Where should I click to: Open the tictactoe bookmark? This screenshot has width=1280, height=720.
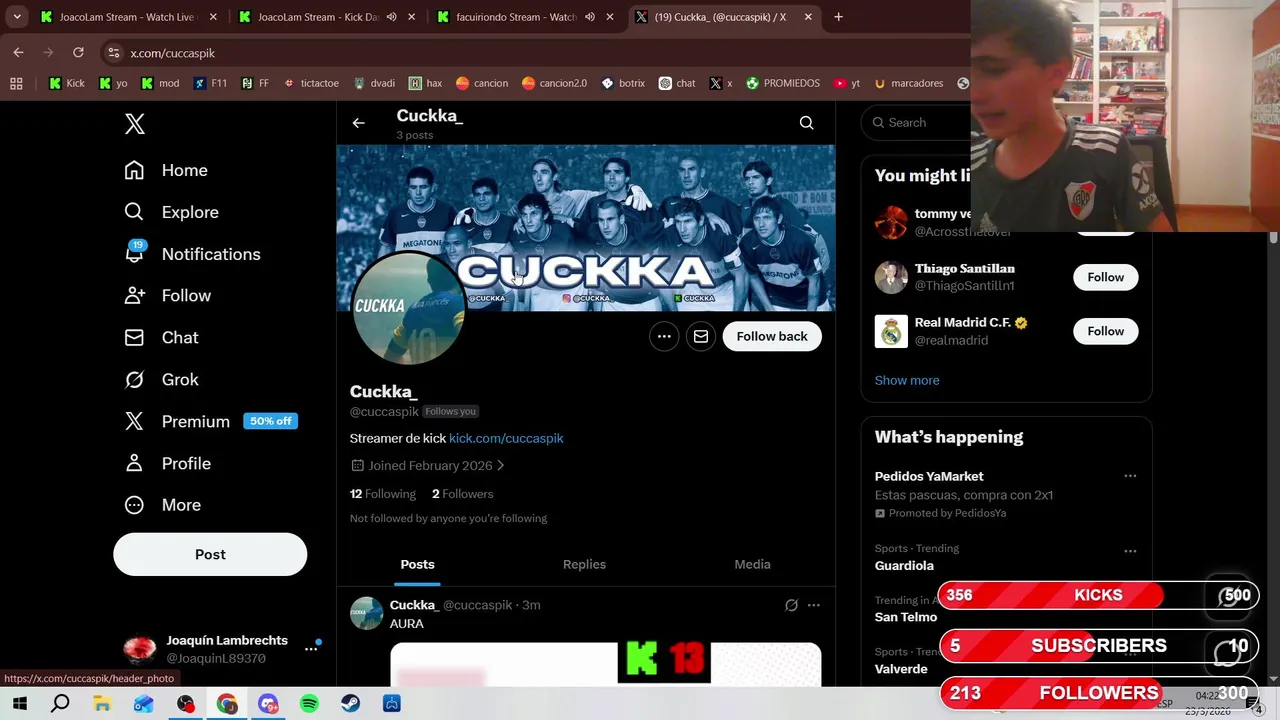pos(311,83)
